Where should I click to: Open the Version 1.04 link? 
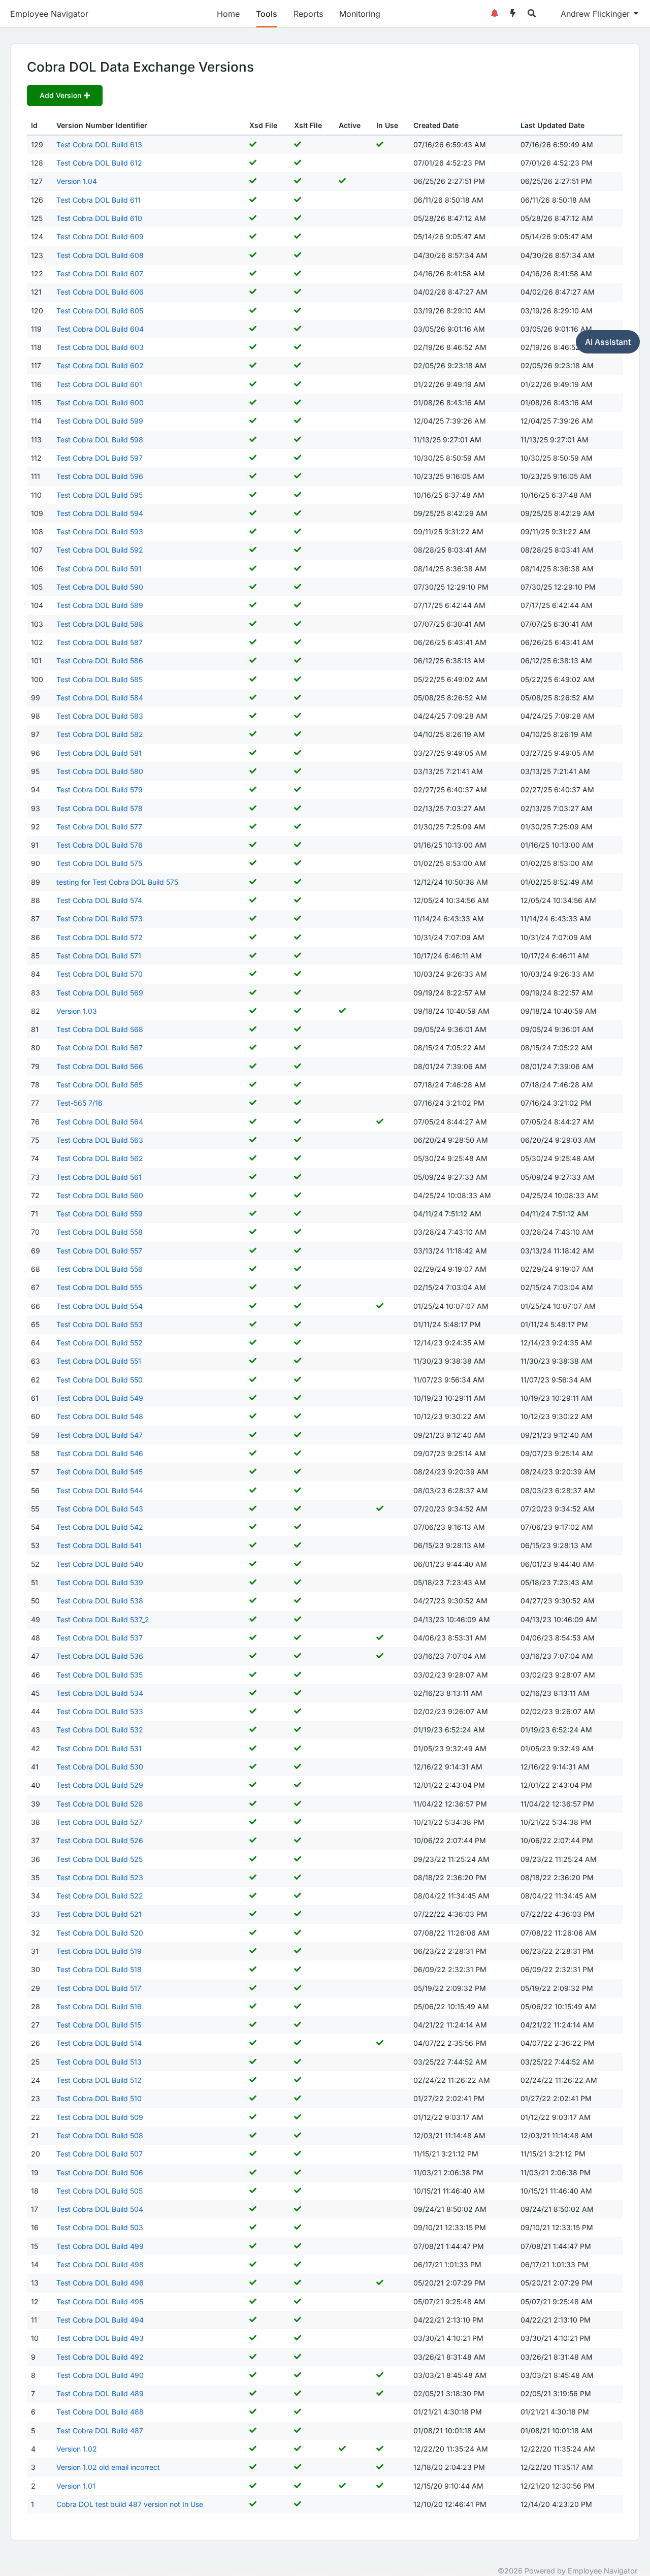76,182
